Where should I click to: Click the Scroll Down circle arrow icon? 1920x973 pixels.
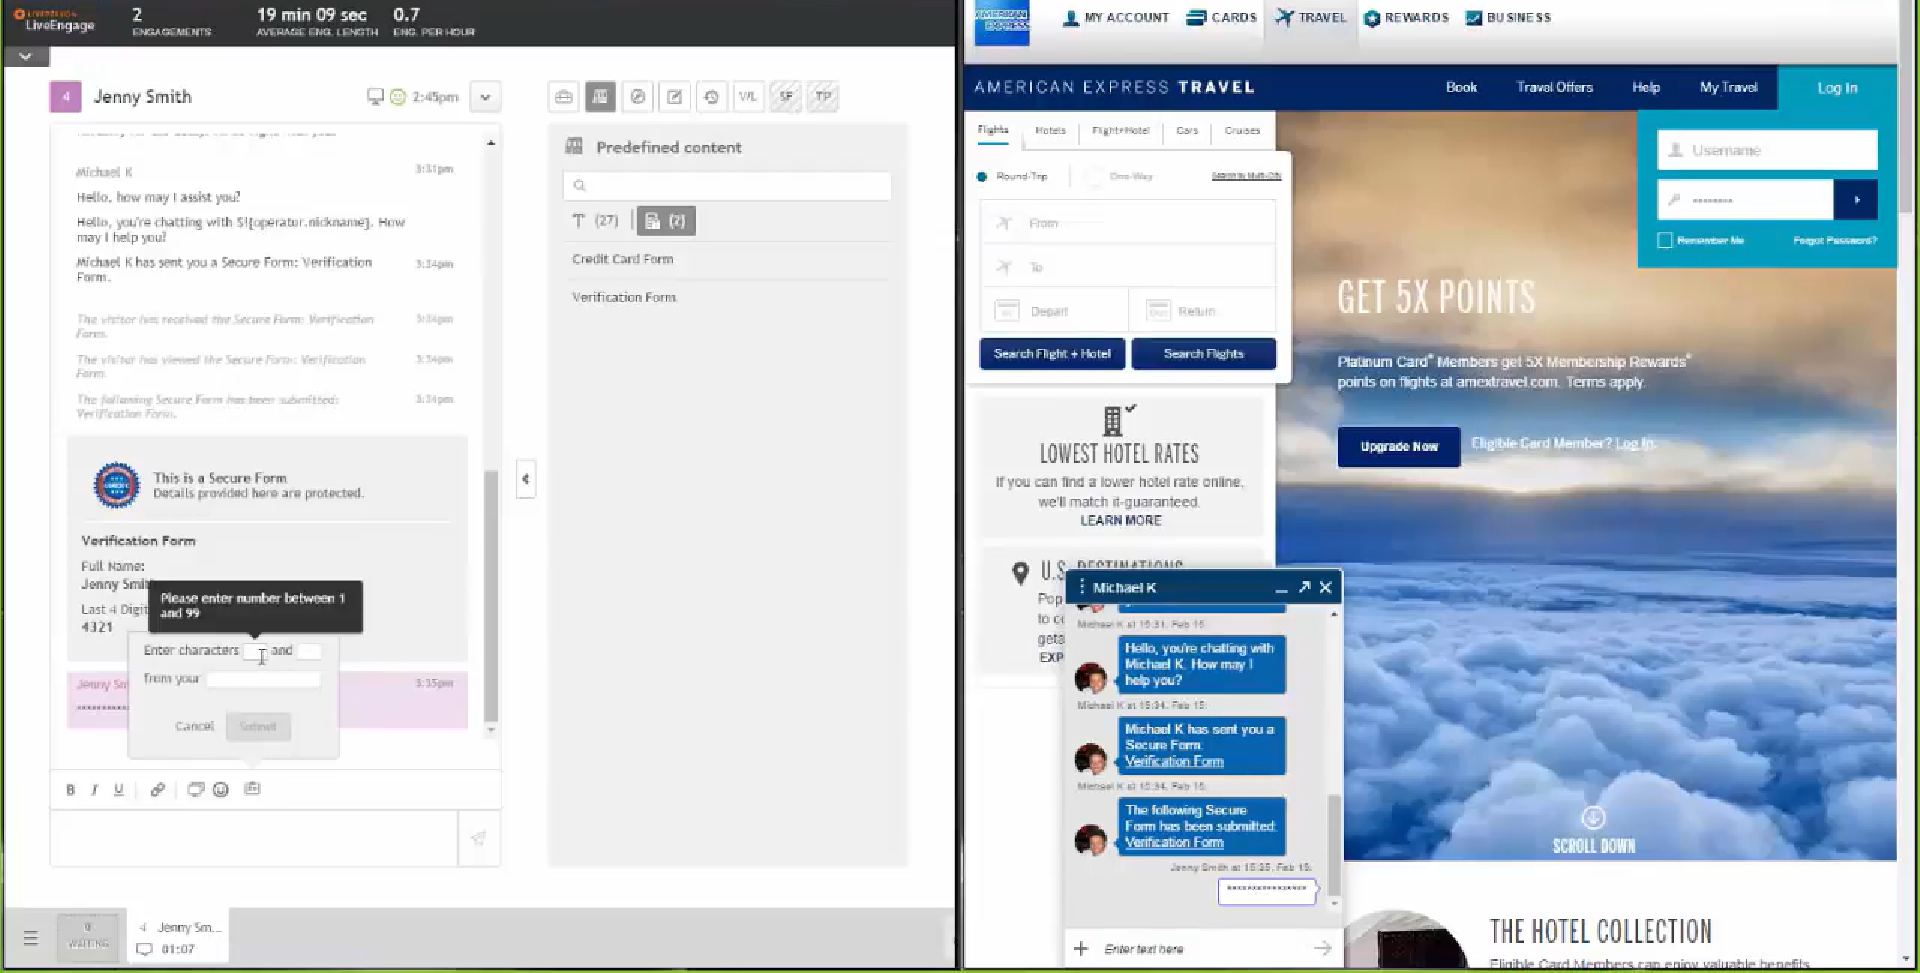(x=1593, y=818)
